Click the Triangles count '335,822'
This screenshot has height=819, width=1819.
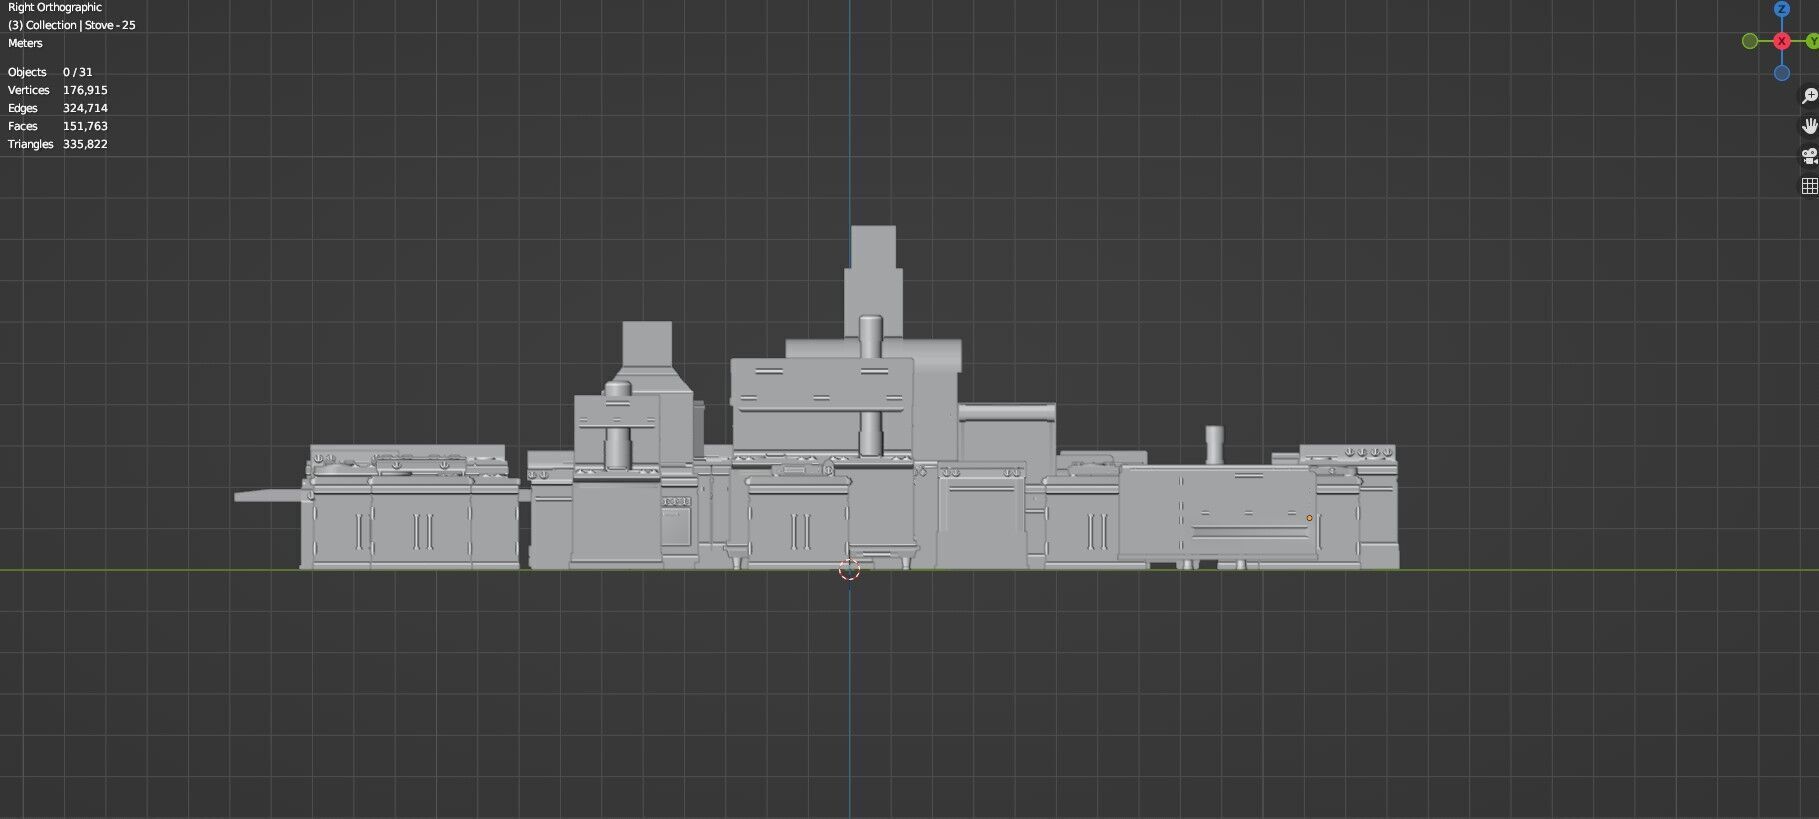coord(85,144)
